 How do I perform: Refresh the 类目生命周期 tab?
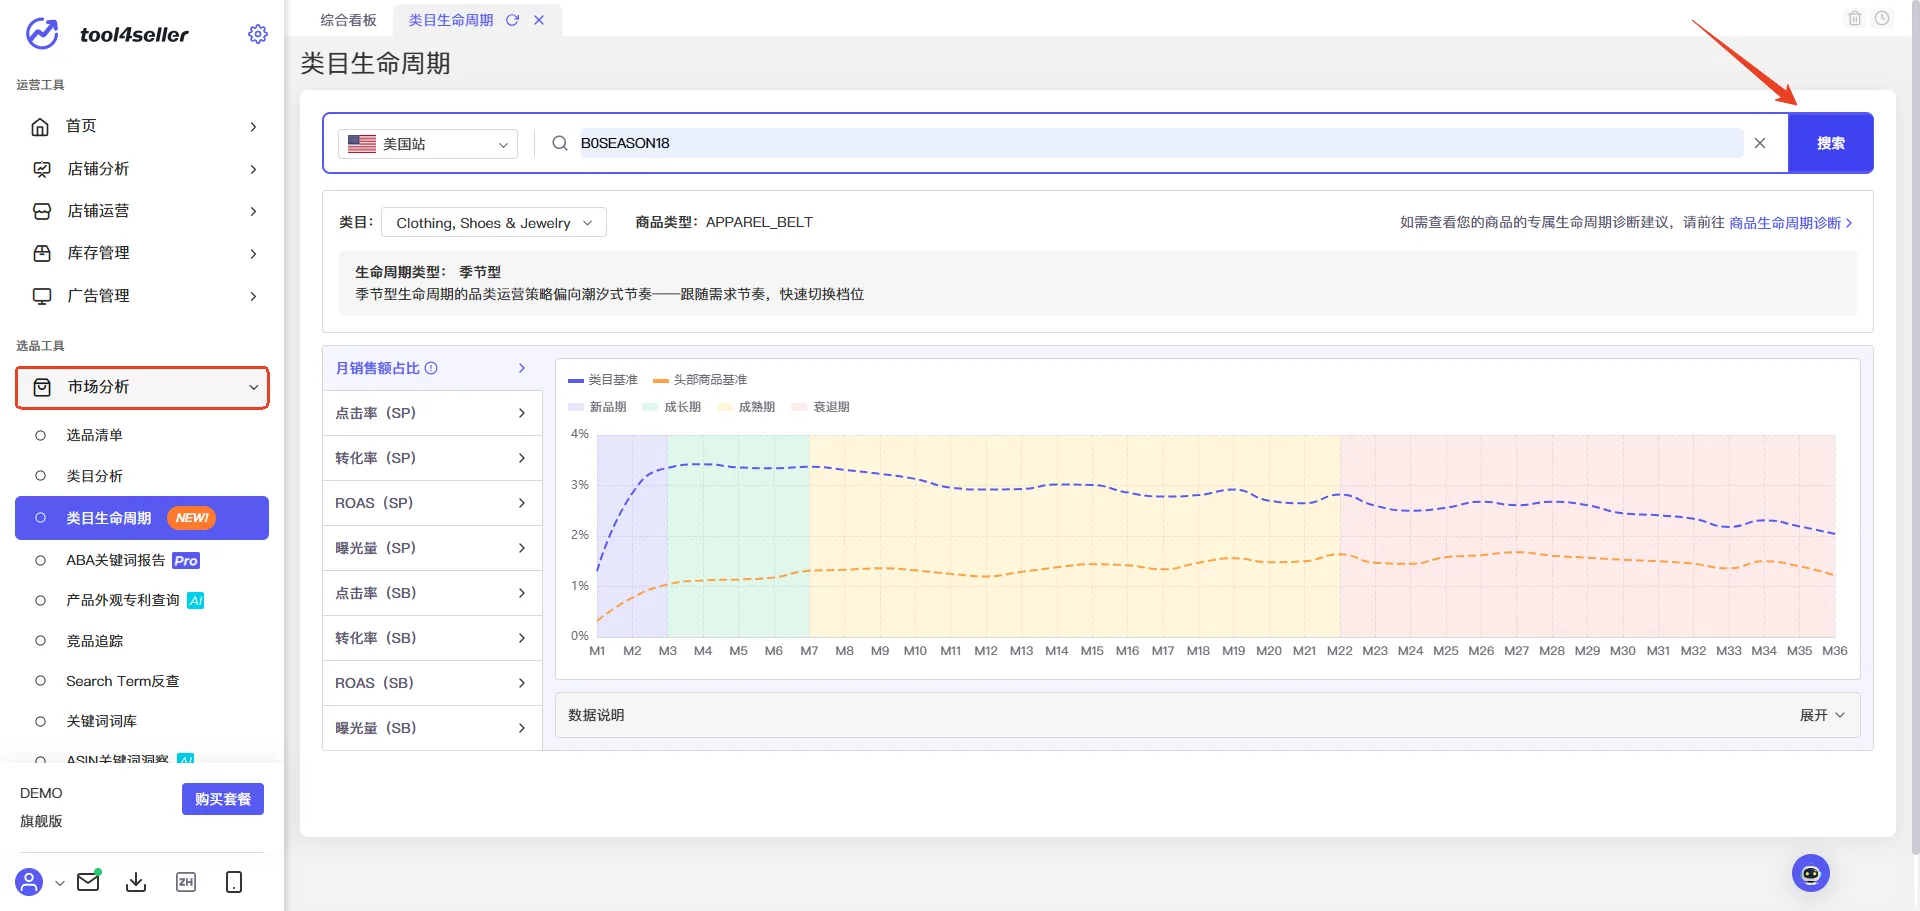point(512,20)
